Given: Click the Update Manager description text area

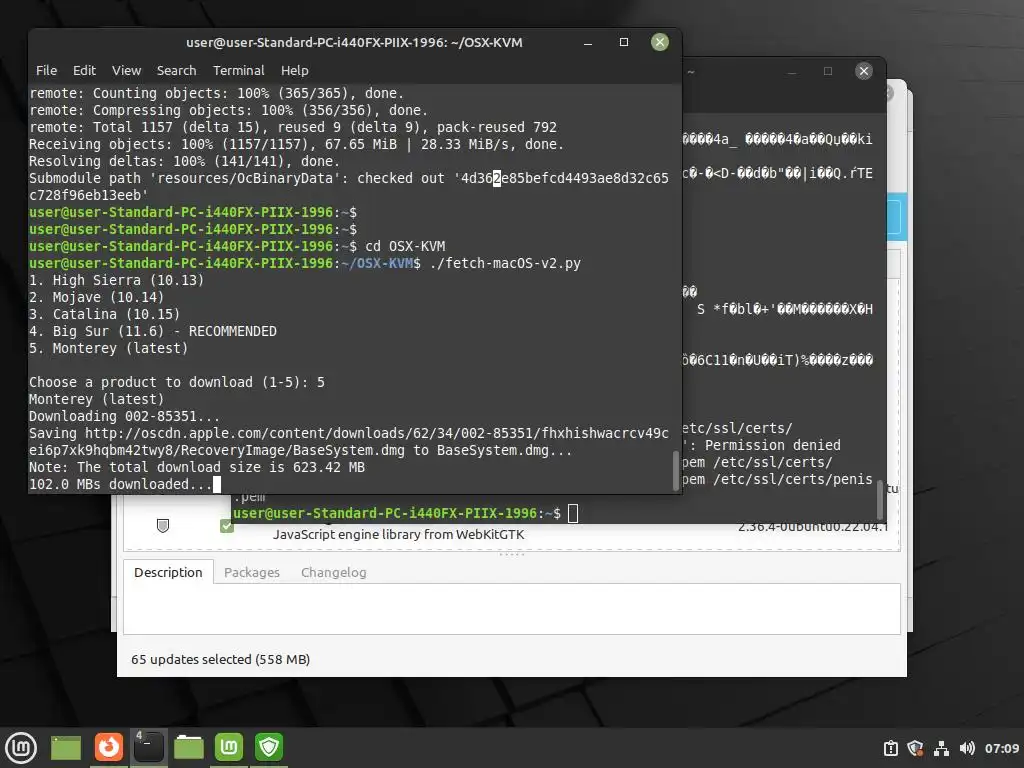Looking at the screenshot, I should [511, 609].
